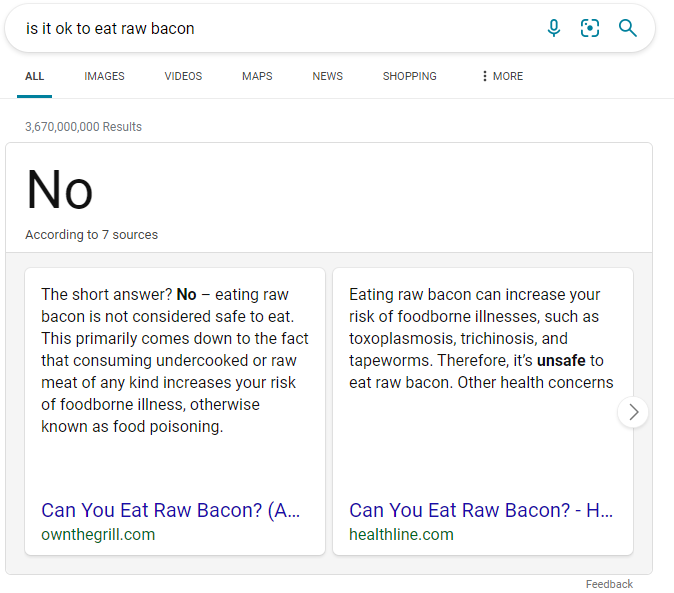Image resolution: width=674 pixels, height=593 pixels.
Task: Open the ownthegrill.com article title link
Action: point(171,510)
